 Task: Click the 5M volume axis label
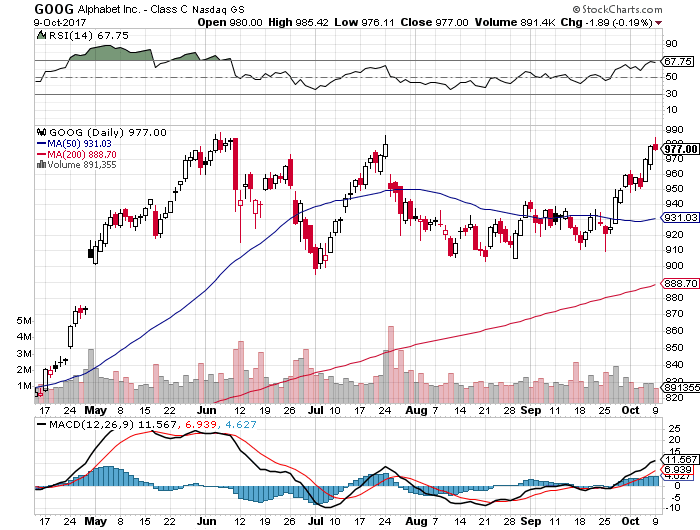click(24, 321)
